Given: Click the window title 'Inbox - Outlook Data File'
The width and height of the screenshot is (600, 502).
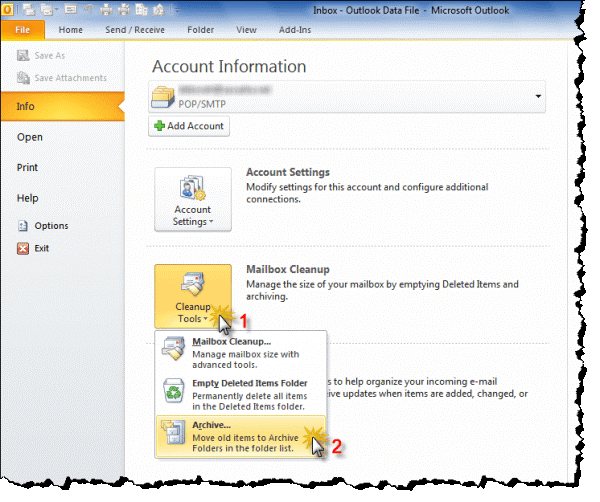Looking at the screenshot, I should coord(366,10).
